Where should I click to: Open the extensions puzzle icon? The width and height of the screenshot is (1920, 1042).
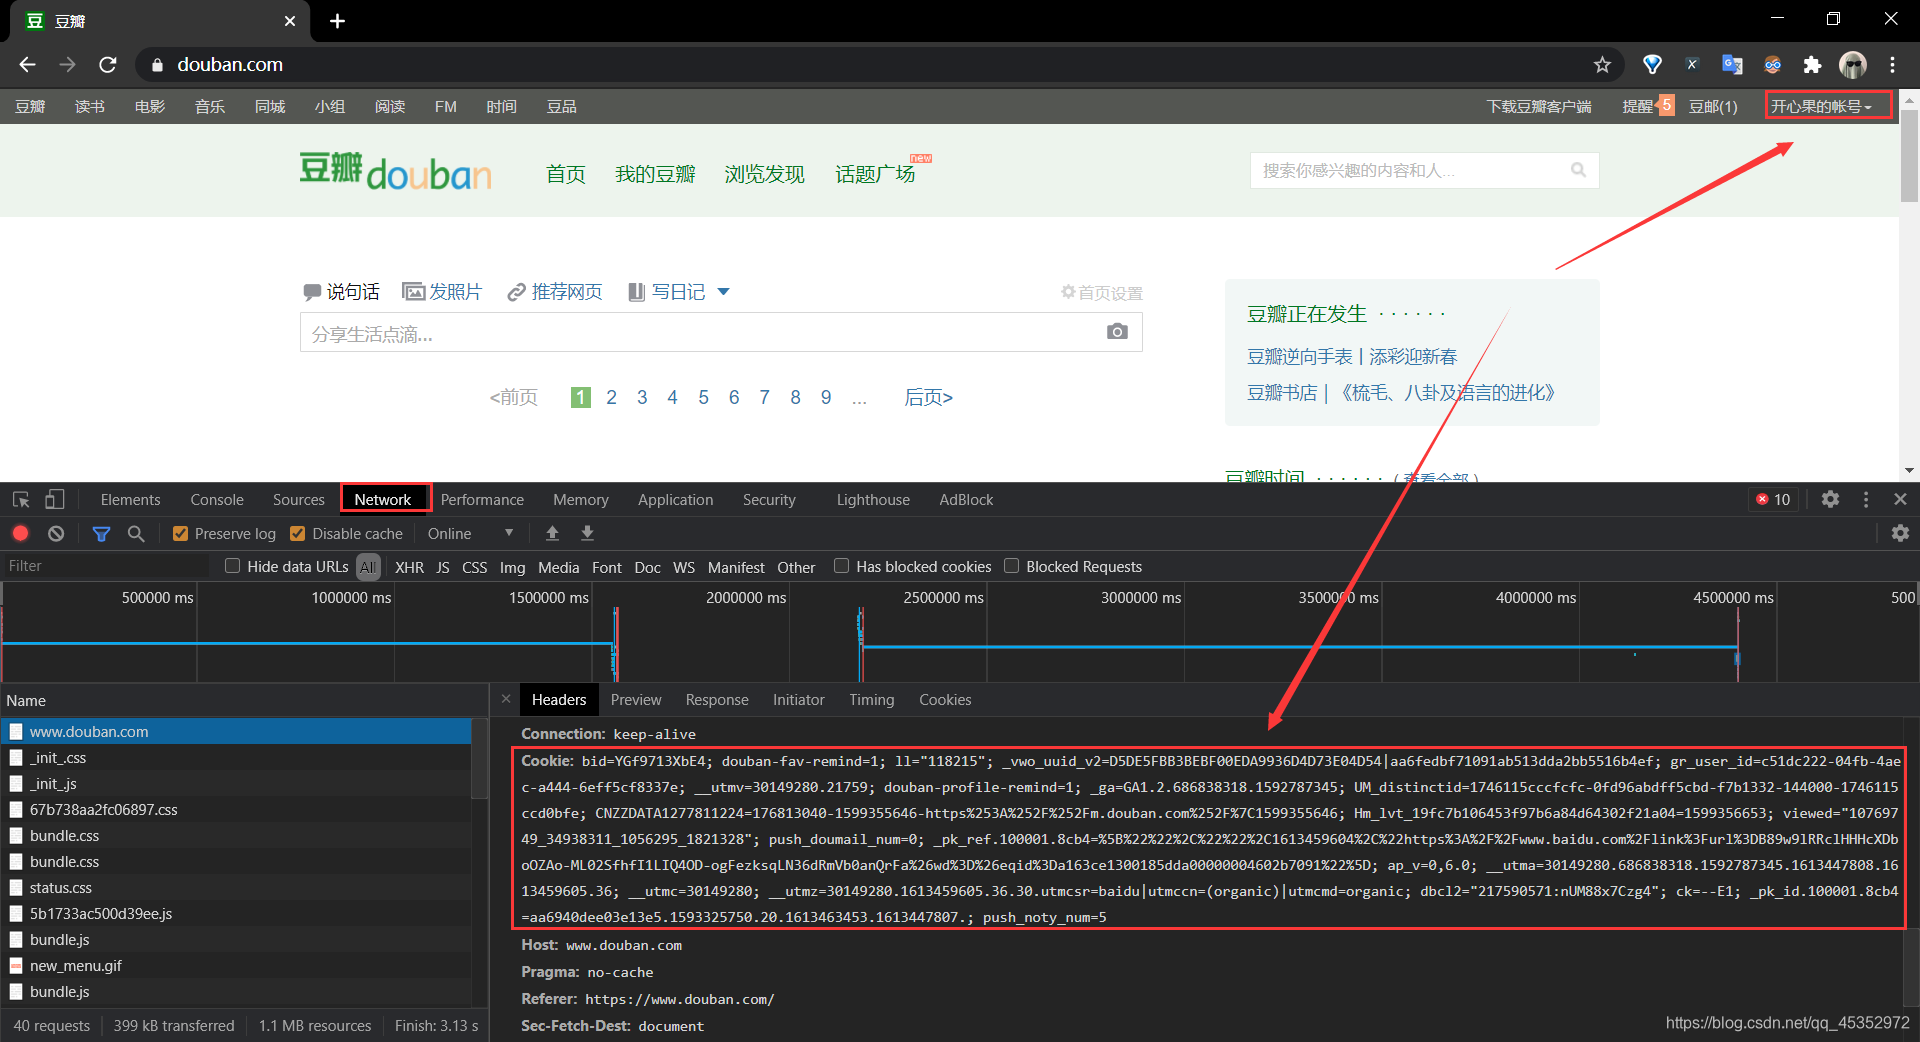[x=1812, y=65]
